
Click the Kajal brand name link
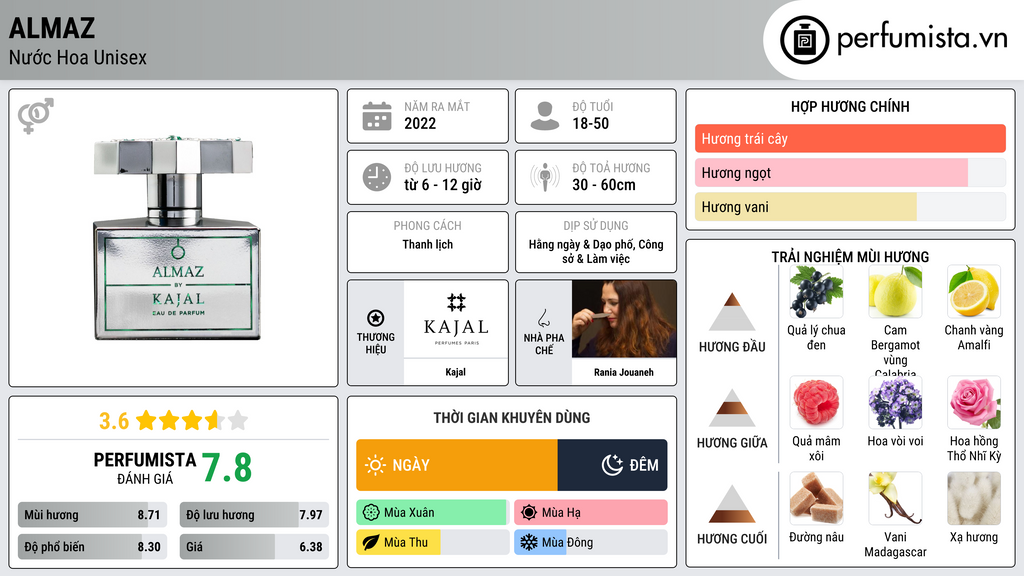click(455, 372)
